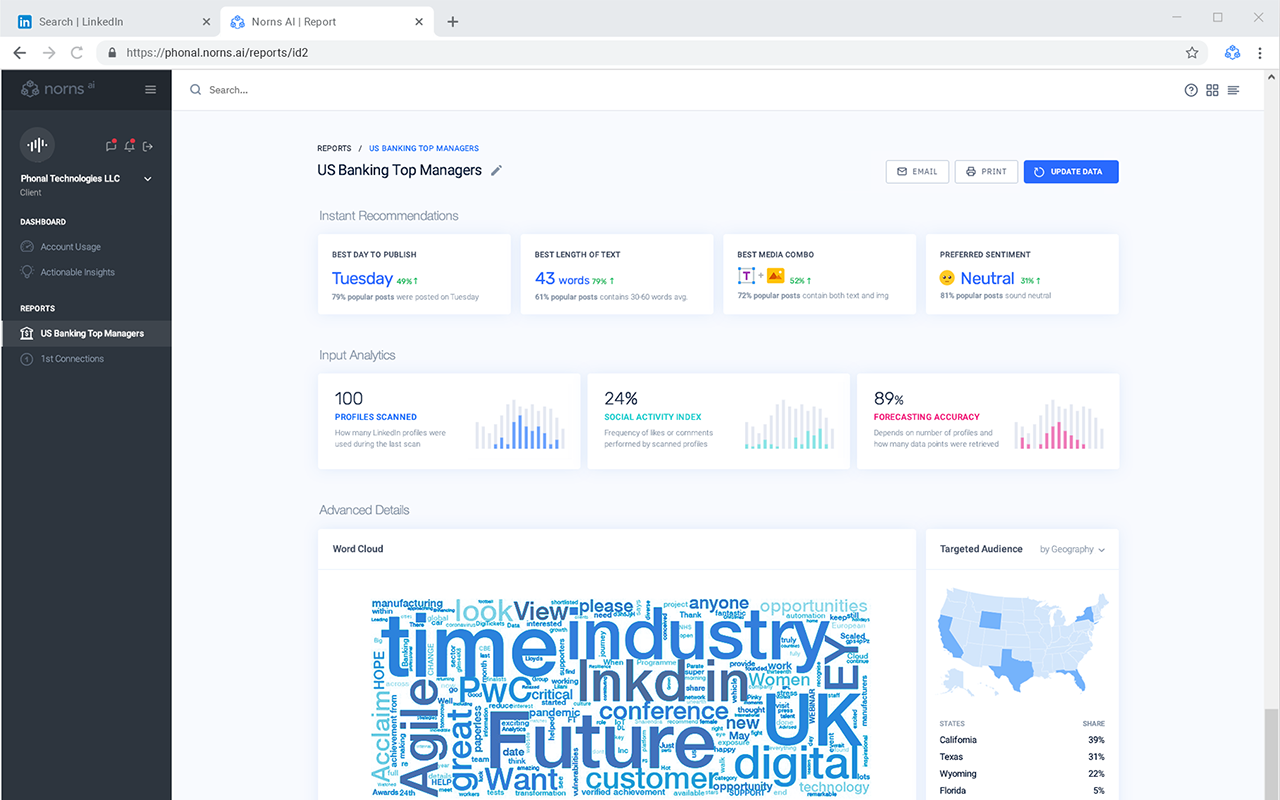1280x800 pixels.
Task: Close the Search | LinkedIn tab
Action: click(206, 21)
